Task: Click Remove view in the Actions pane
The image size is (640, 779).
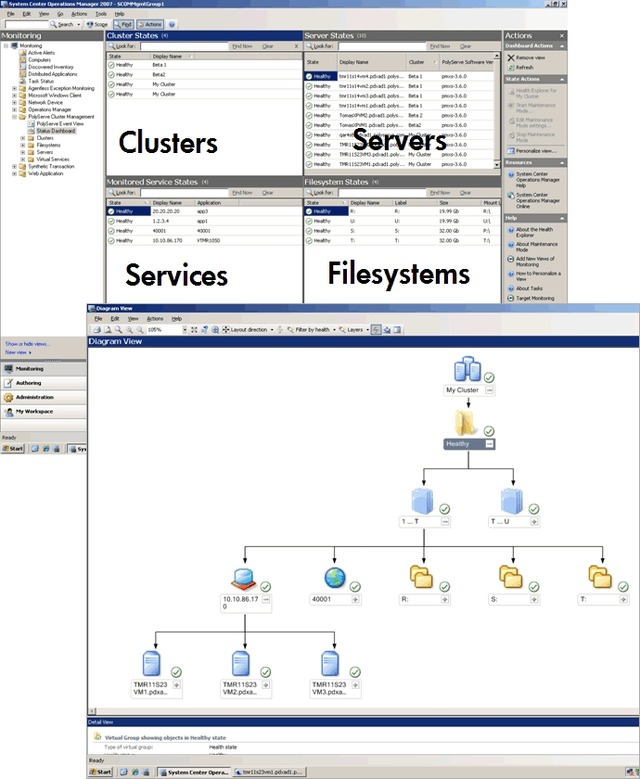Action: coord(526,58)
